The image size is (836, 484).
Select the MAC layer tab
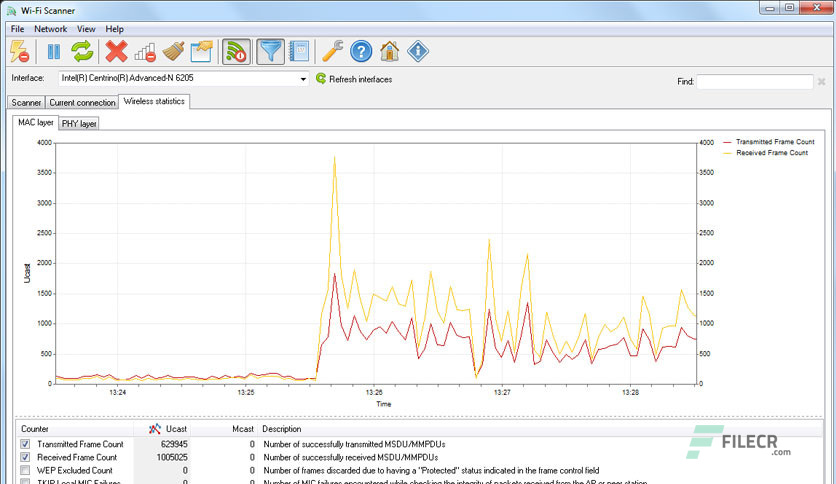[x=36, y=123]
